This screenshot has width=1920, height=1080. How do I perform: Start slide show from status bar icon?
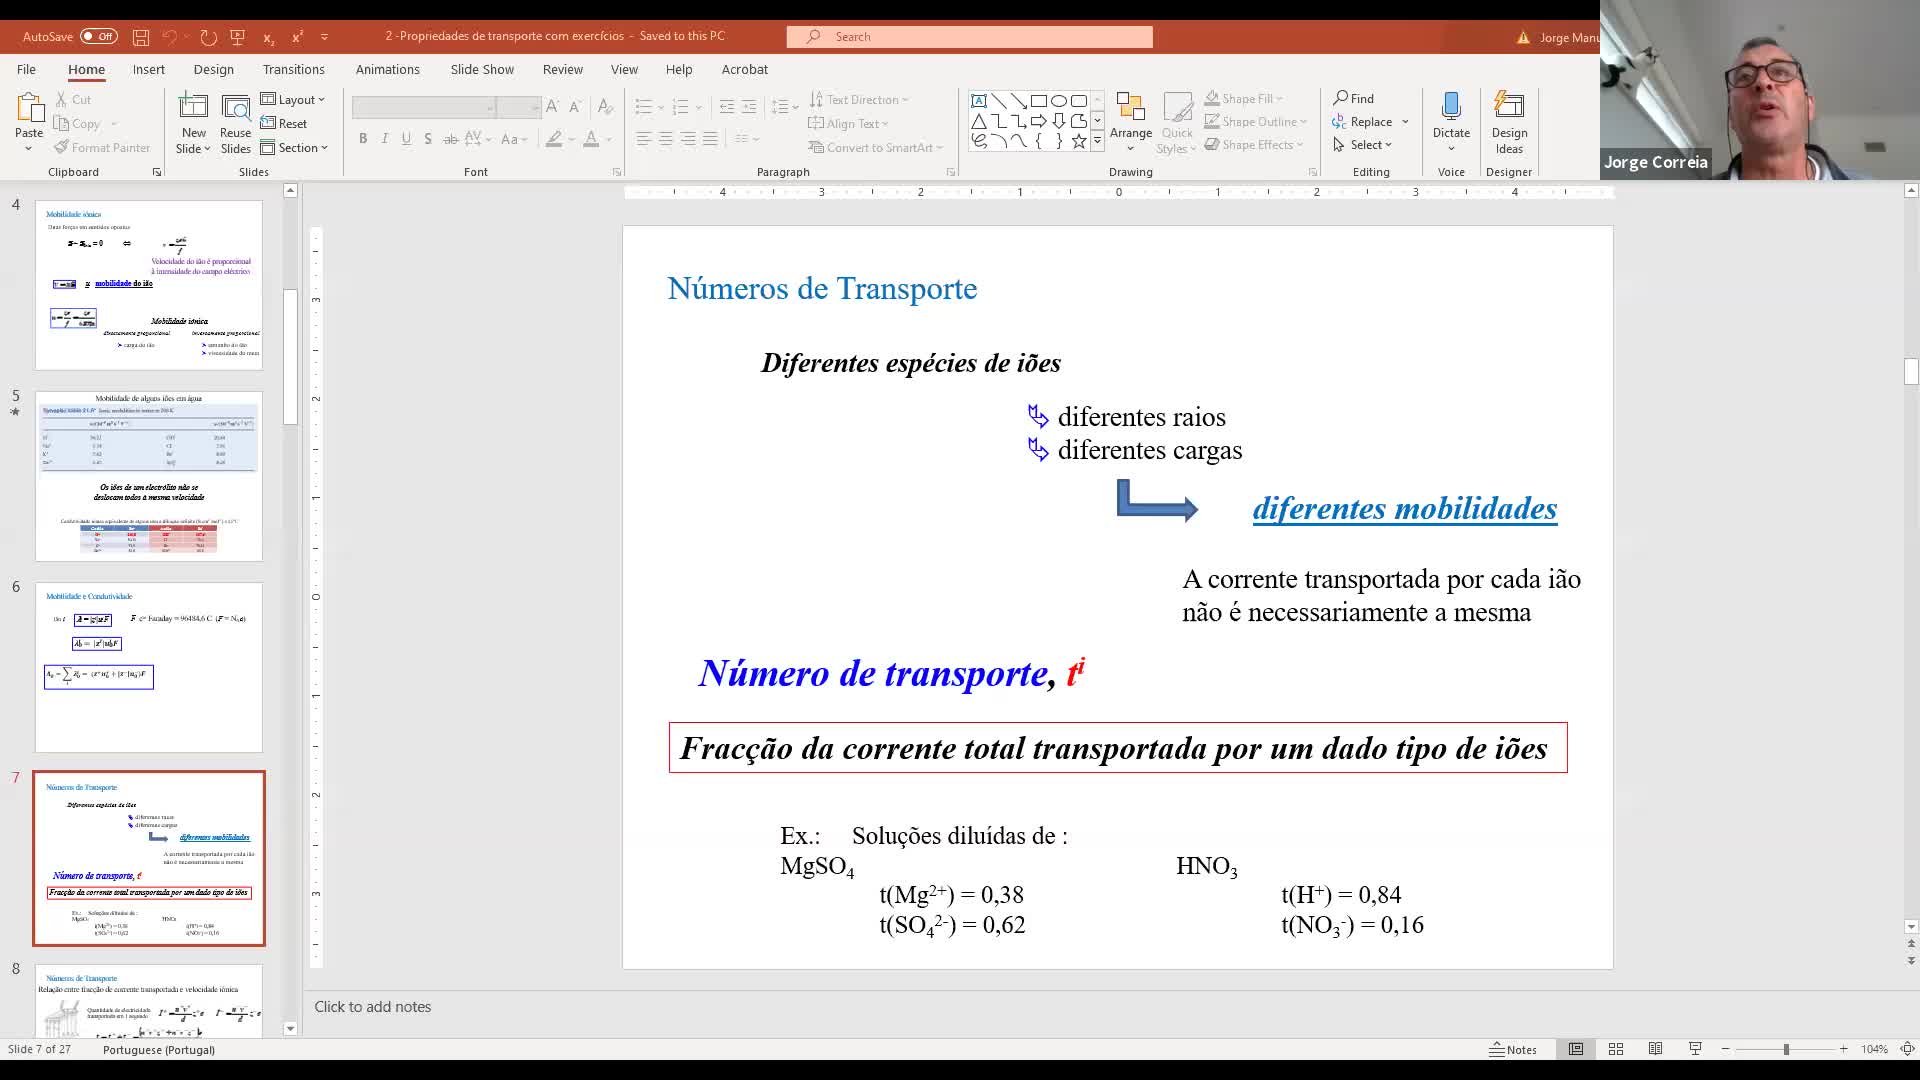[x=1695, y=1049]
